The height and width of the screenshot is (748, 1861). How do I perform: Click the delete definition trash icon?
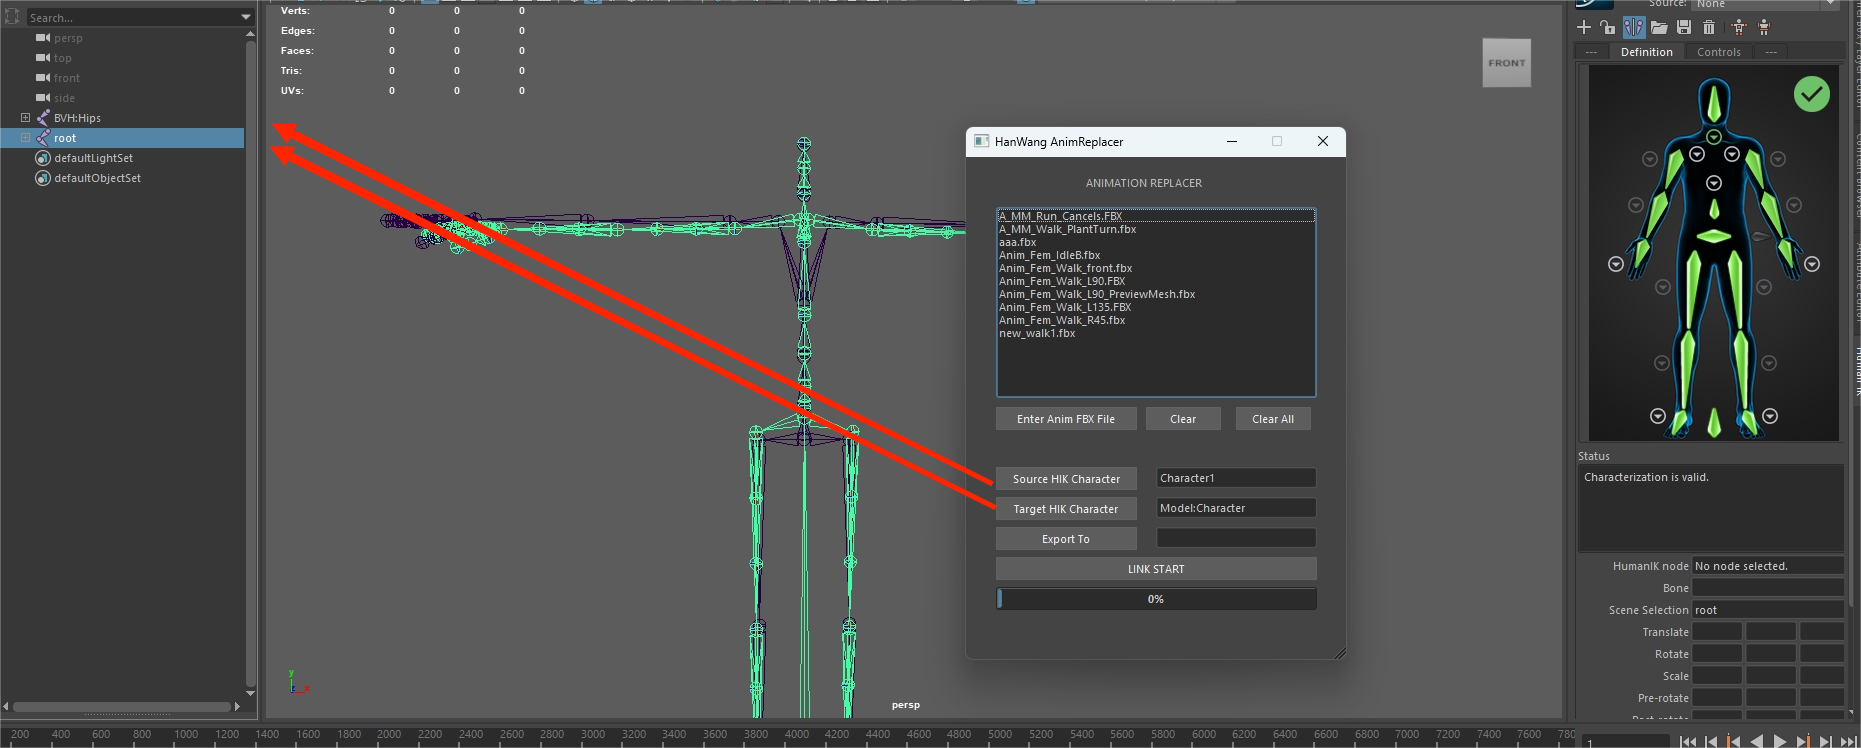(x=1709, y=27)
